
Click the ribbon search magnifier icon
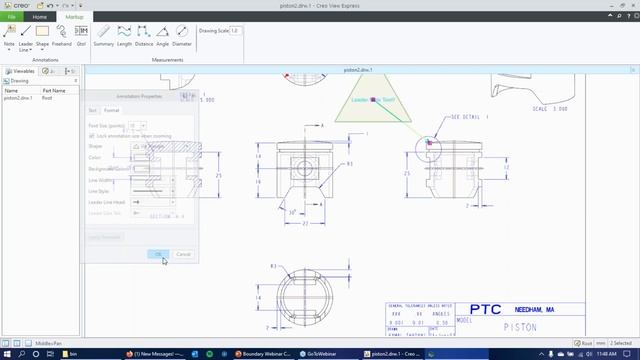click(619, 16)
